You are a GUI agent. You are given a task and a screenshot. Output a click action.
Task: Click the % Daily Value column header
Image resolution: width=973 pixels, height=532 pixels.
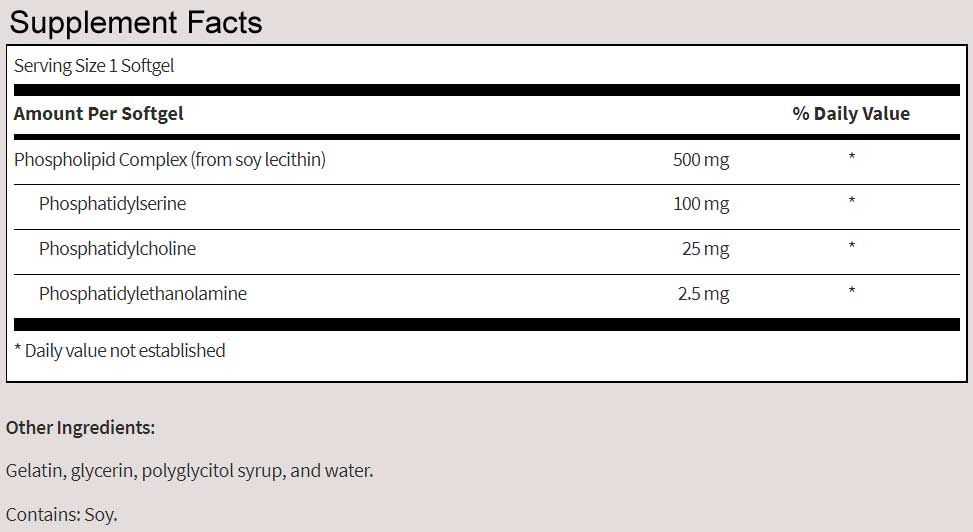pos(851,113)
